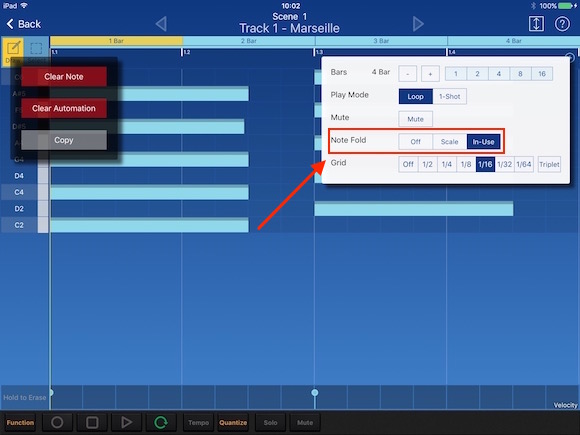Tap the Hold to Erase area
The image size is (580, 435).
pyautogui.click(x=24, y=397)
